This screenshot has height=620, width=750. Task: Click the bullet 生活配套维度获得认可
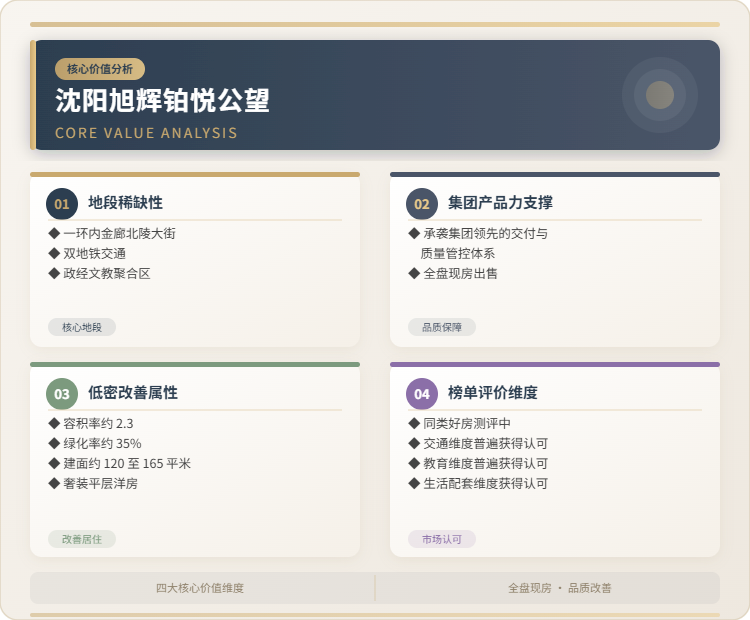coord(478,484)
